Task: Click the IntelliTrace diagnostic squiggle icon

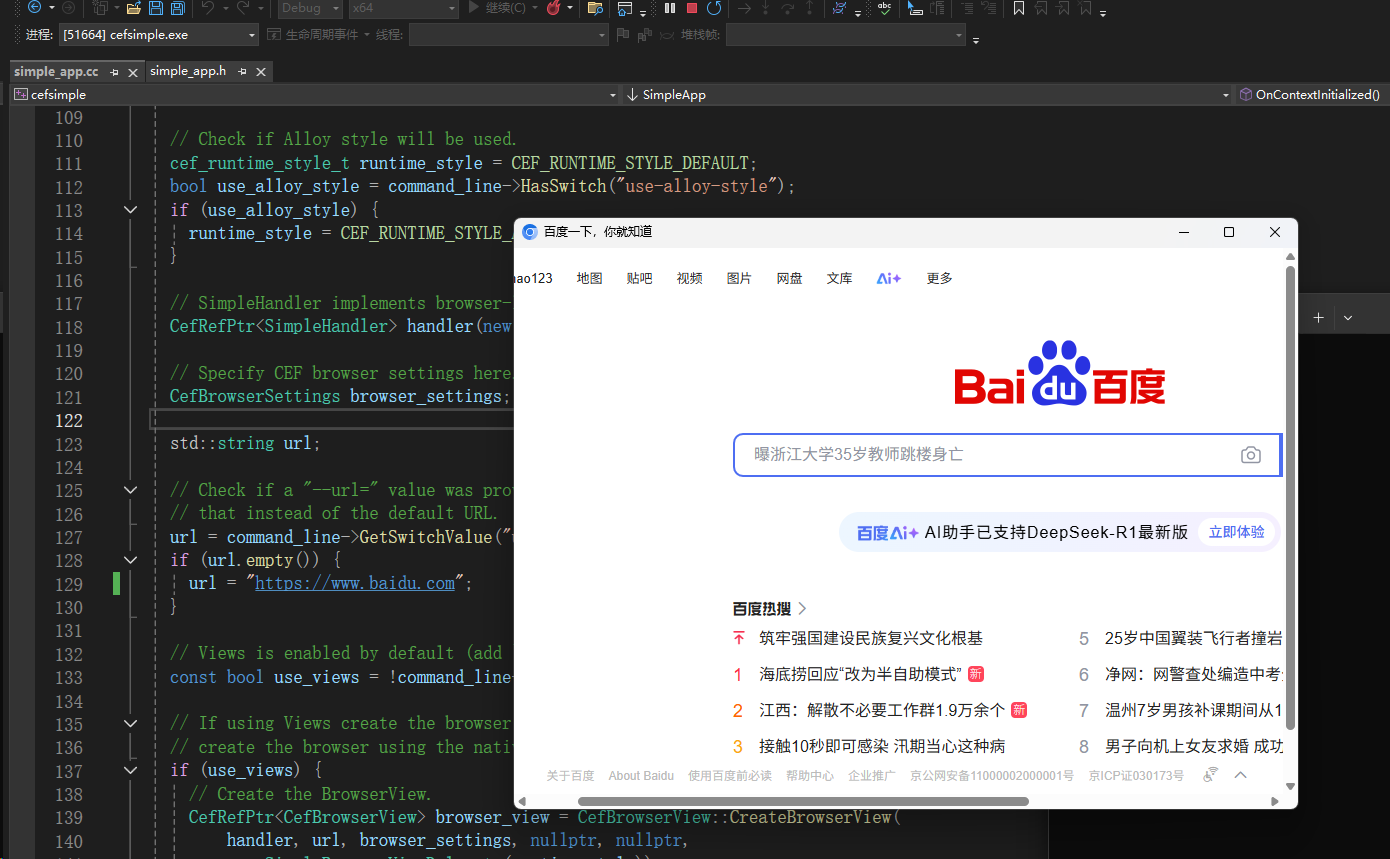Action: coord(839,8)
